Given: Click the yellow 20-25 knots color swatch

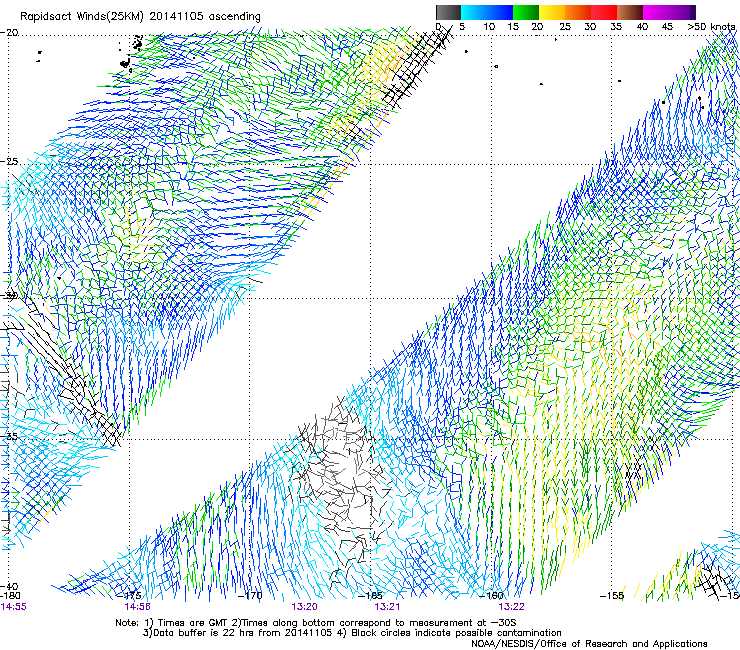Looking at the screenshot, I should (552, 12).
